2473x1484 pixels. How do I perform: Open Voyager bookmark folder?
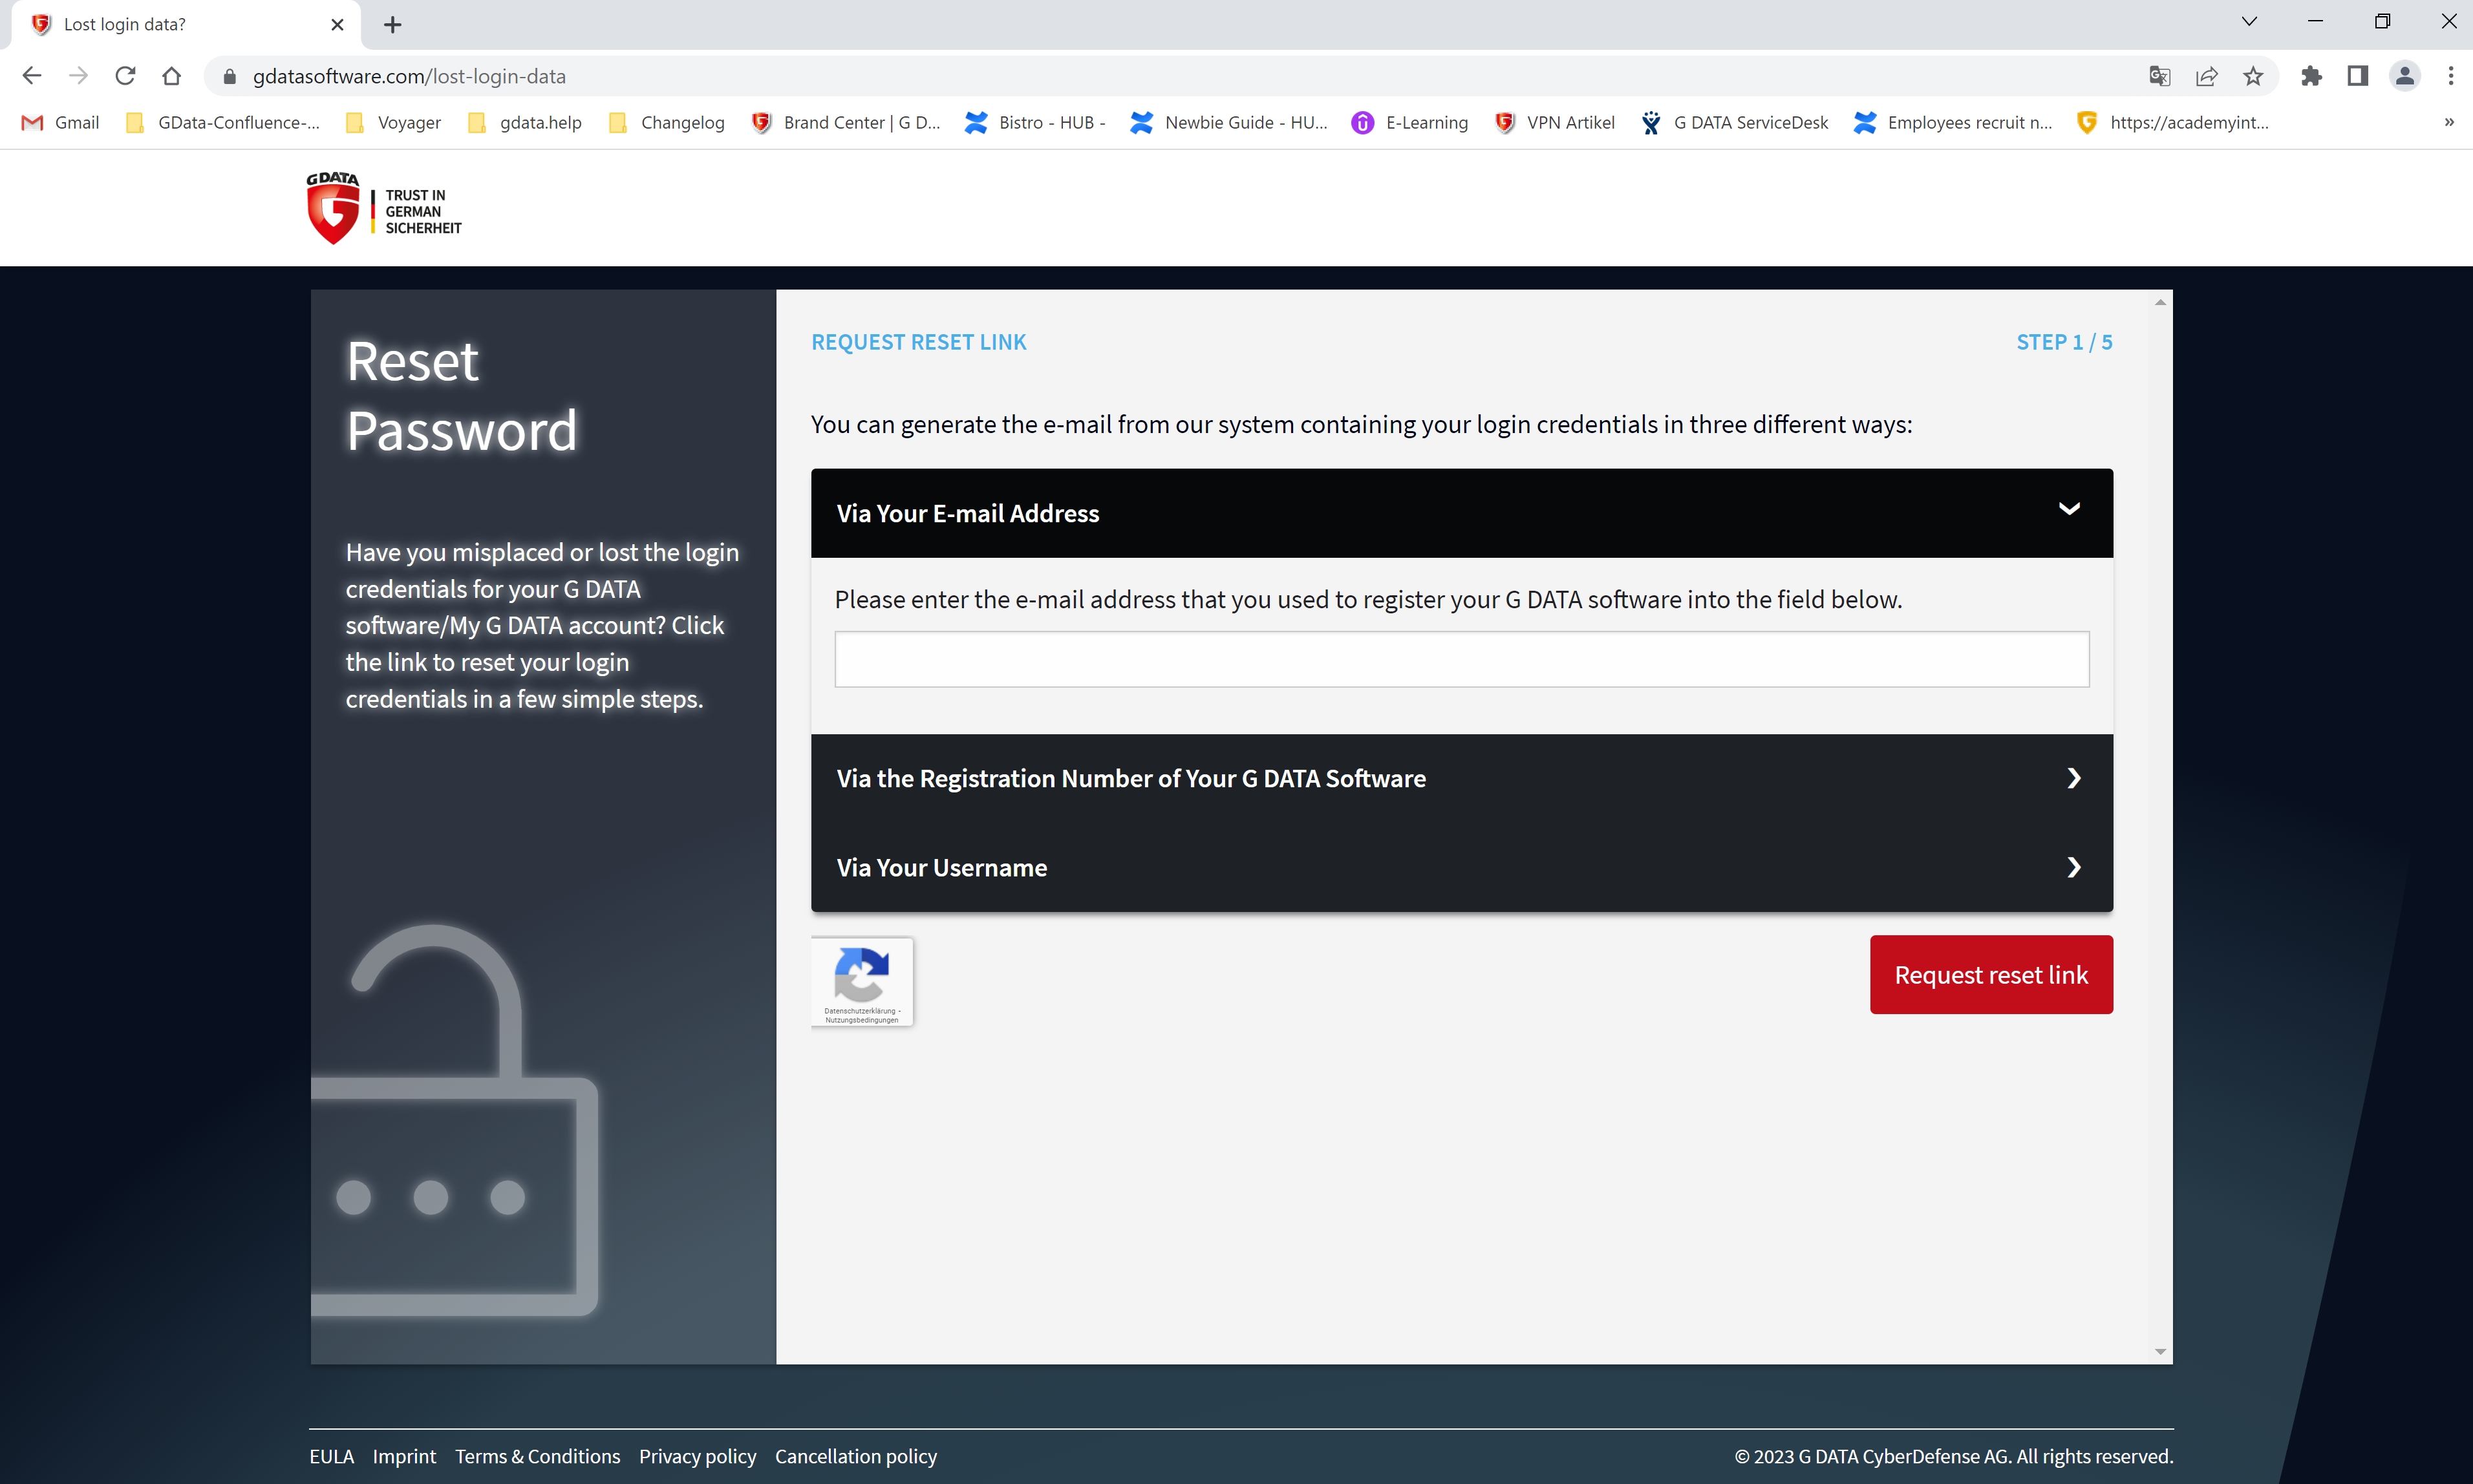(x=393, y=122)
